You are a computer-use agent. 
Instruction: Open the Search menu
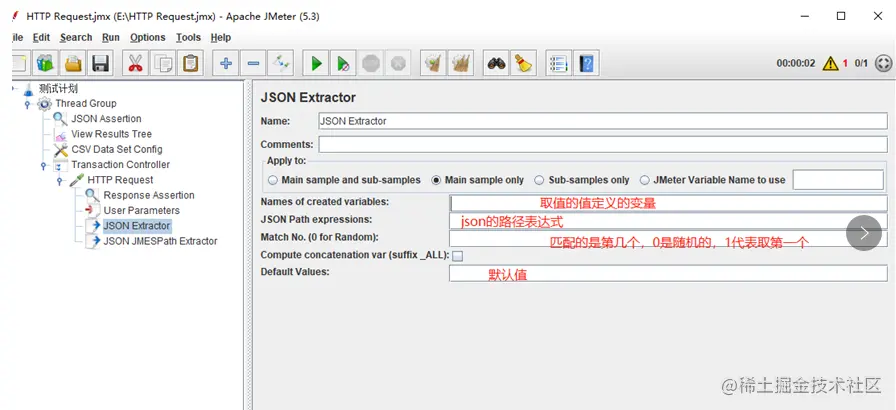[x=76, y=38]
